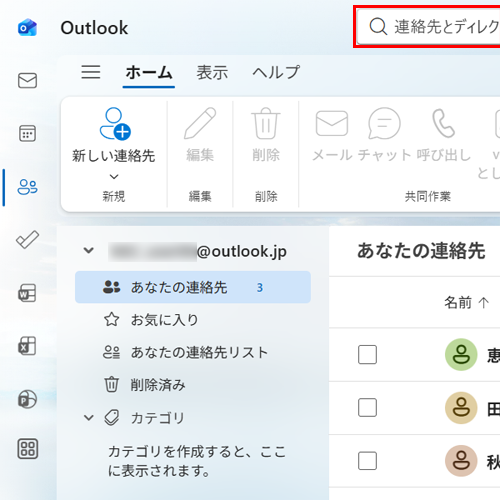Switch to the ホーム tab
The height and width of the screenshot is (500, 500).
click(x=149, y=72)
